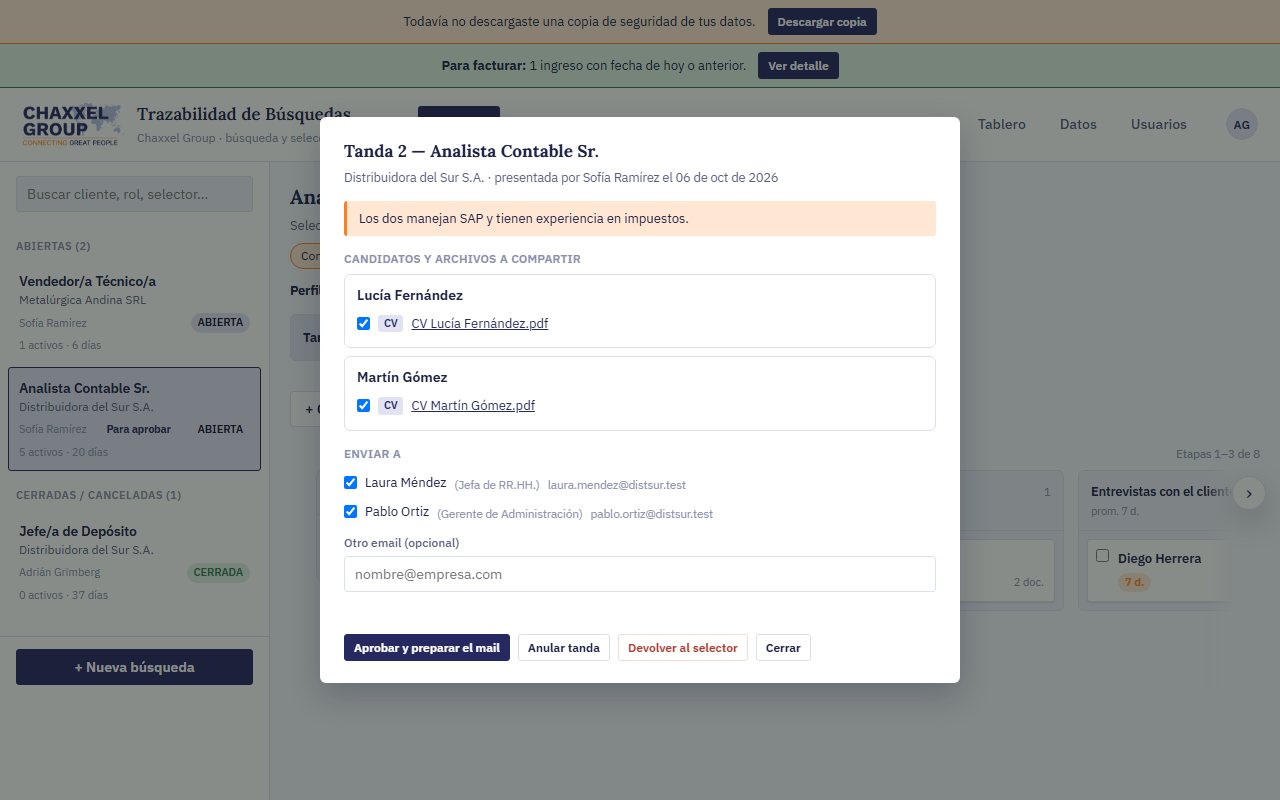Uncheck Lucía Fernández's CV file checkbox
This screenshot has height=800, width=1280.
[x=364, y=323]
